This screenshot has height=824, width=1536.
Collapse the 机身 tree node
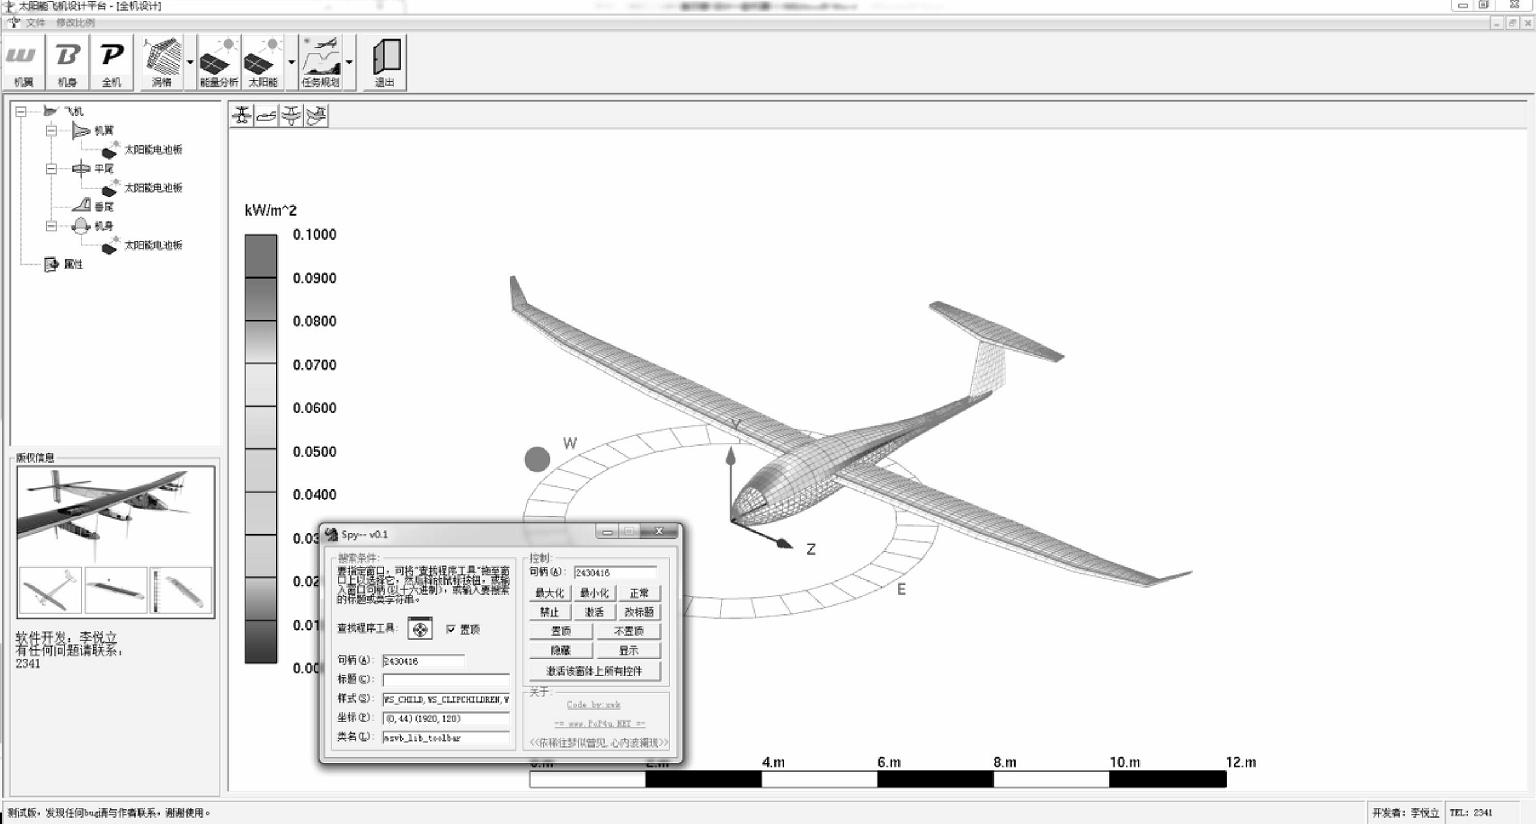[x=51, y=226]
